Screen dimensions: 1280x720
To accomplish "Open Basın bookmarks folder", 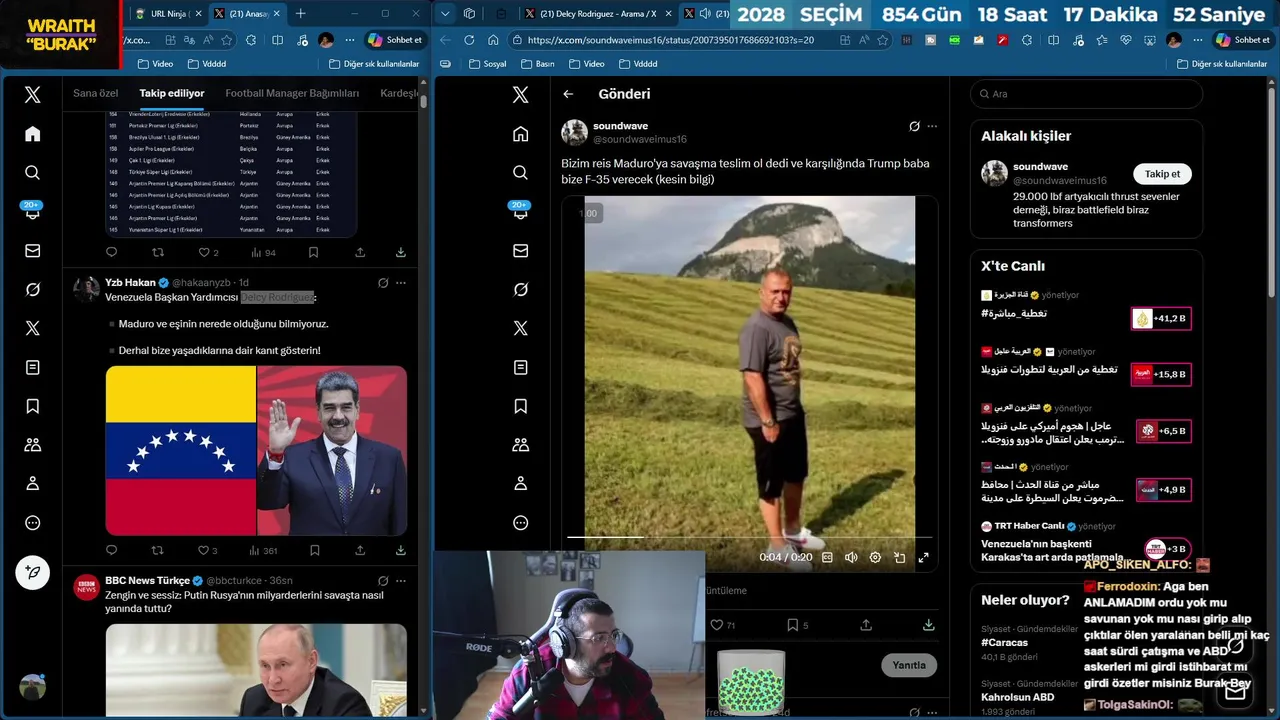I will click(x=537, y=63).
